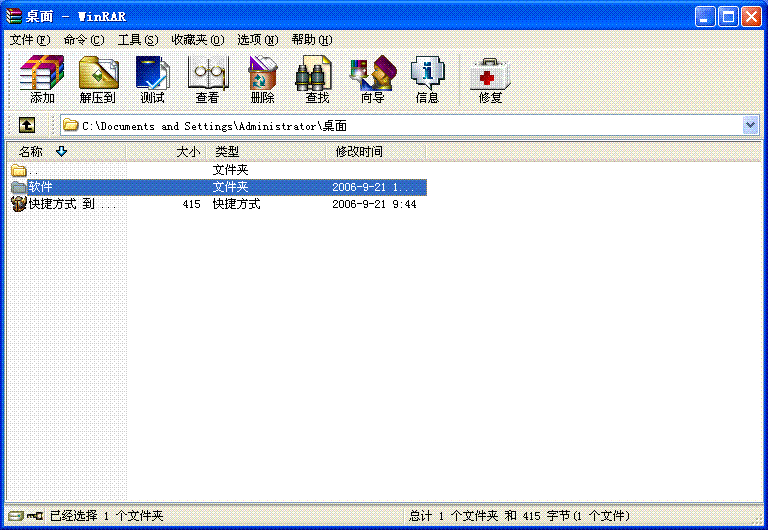This screenshot has width=768, height=530.
Task: Open the 帮助(H) menu
Action: coord(312,40)
